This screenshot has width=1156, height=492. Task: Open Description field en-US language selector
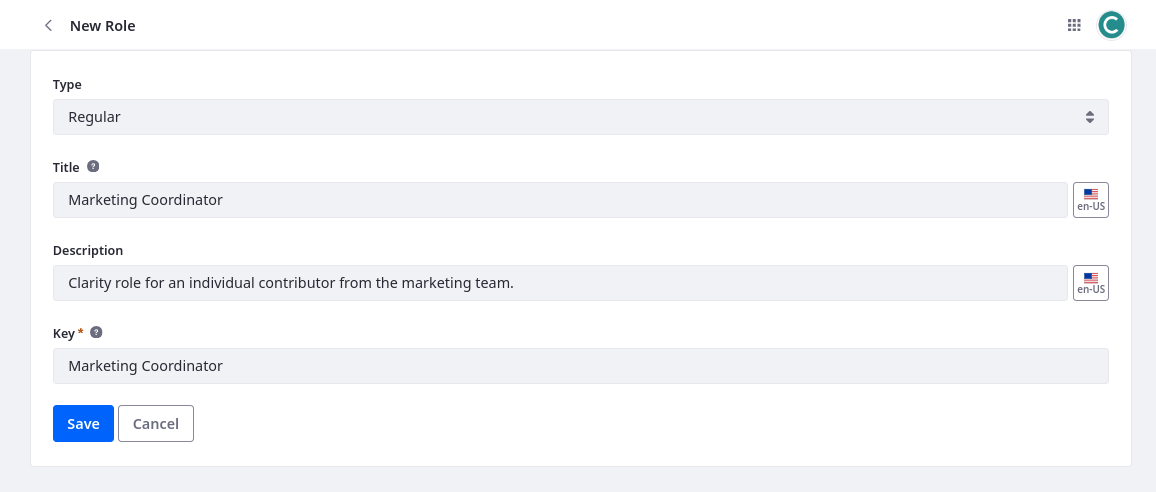[x=1091, y=283]
